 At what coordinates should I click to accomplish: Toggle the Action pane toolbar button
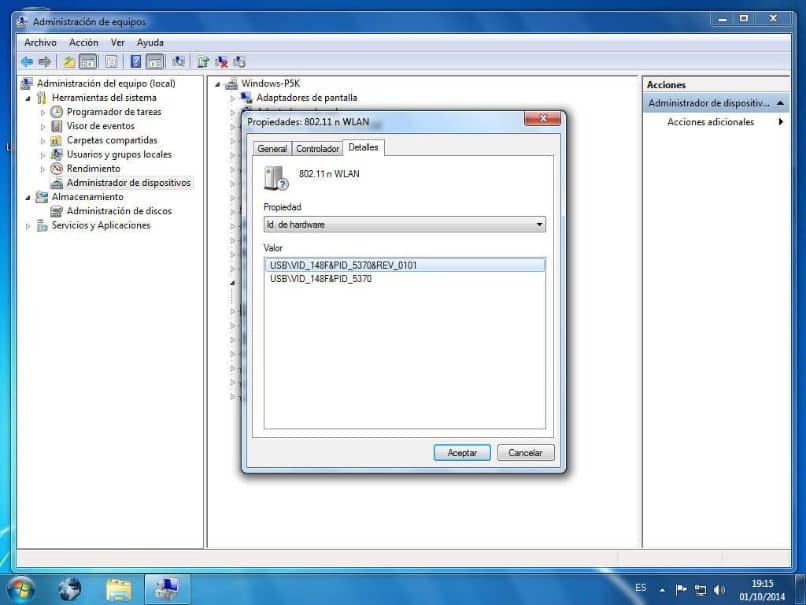154,62
